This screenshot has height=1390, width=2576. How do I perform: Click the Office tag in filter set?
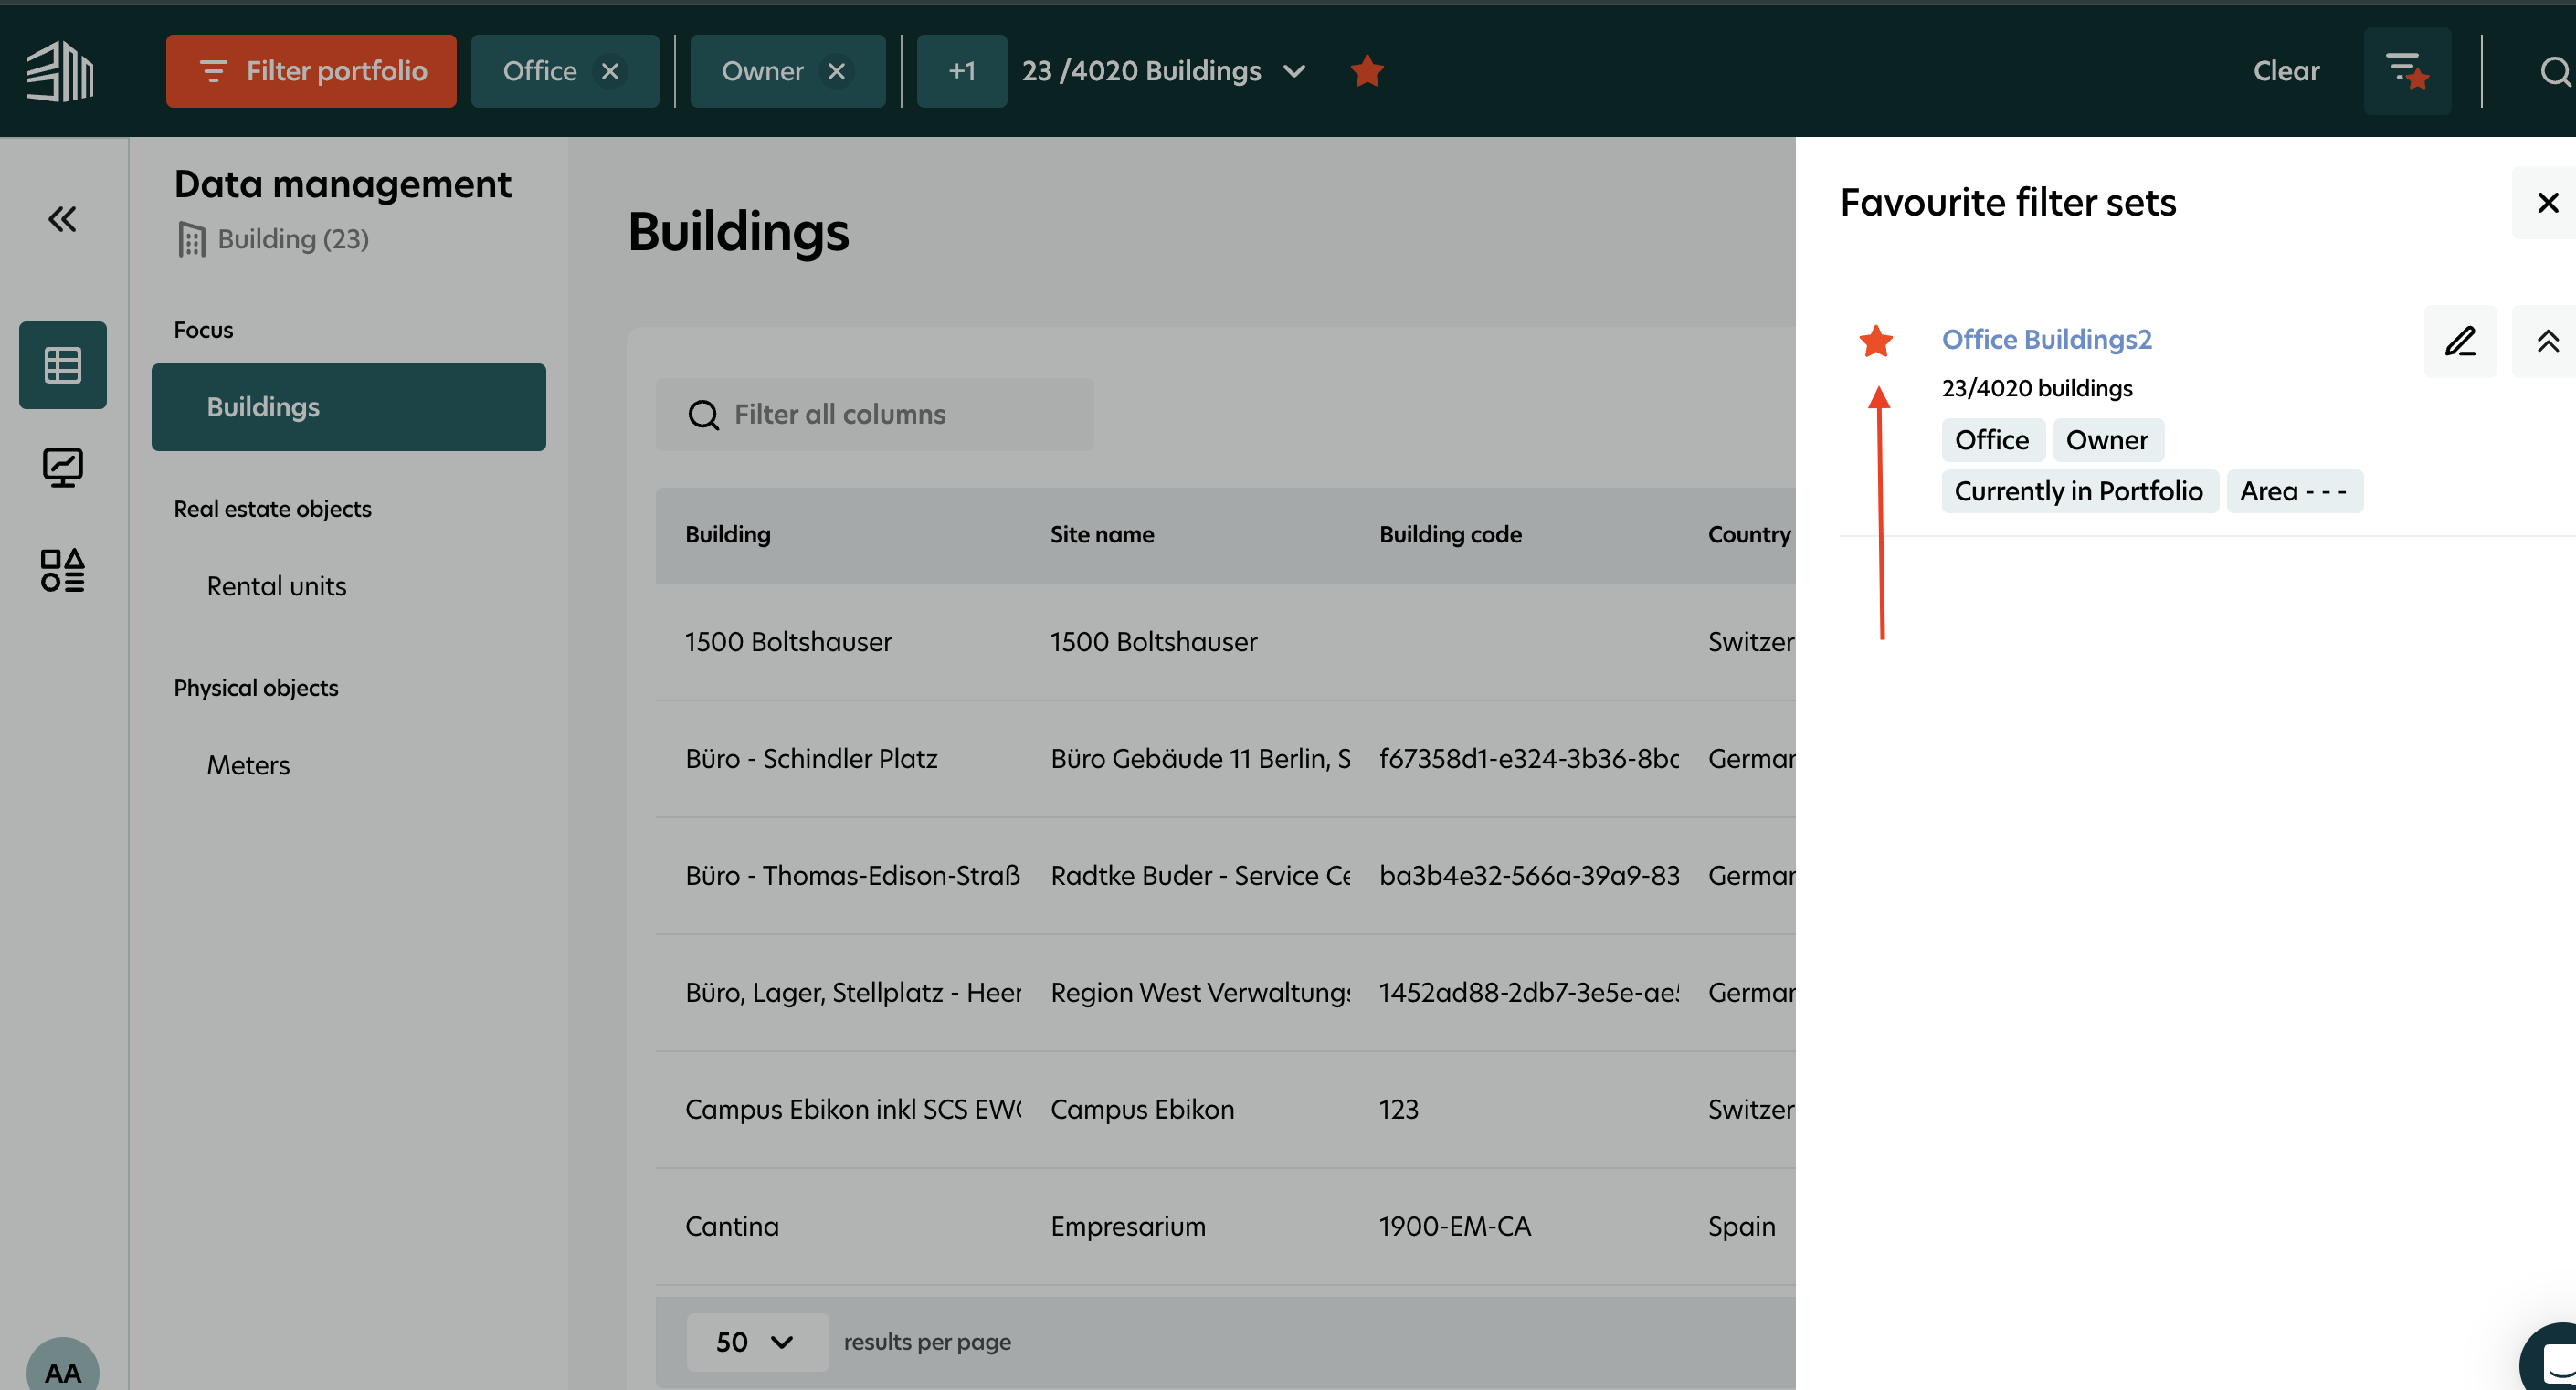click(x=1992, y=440)
